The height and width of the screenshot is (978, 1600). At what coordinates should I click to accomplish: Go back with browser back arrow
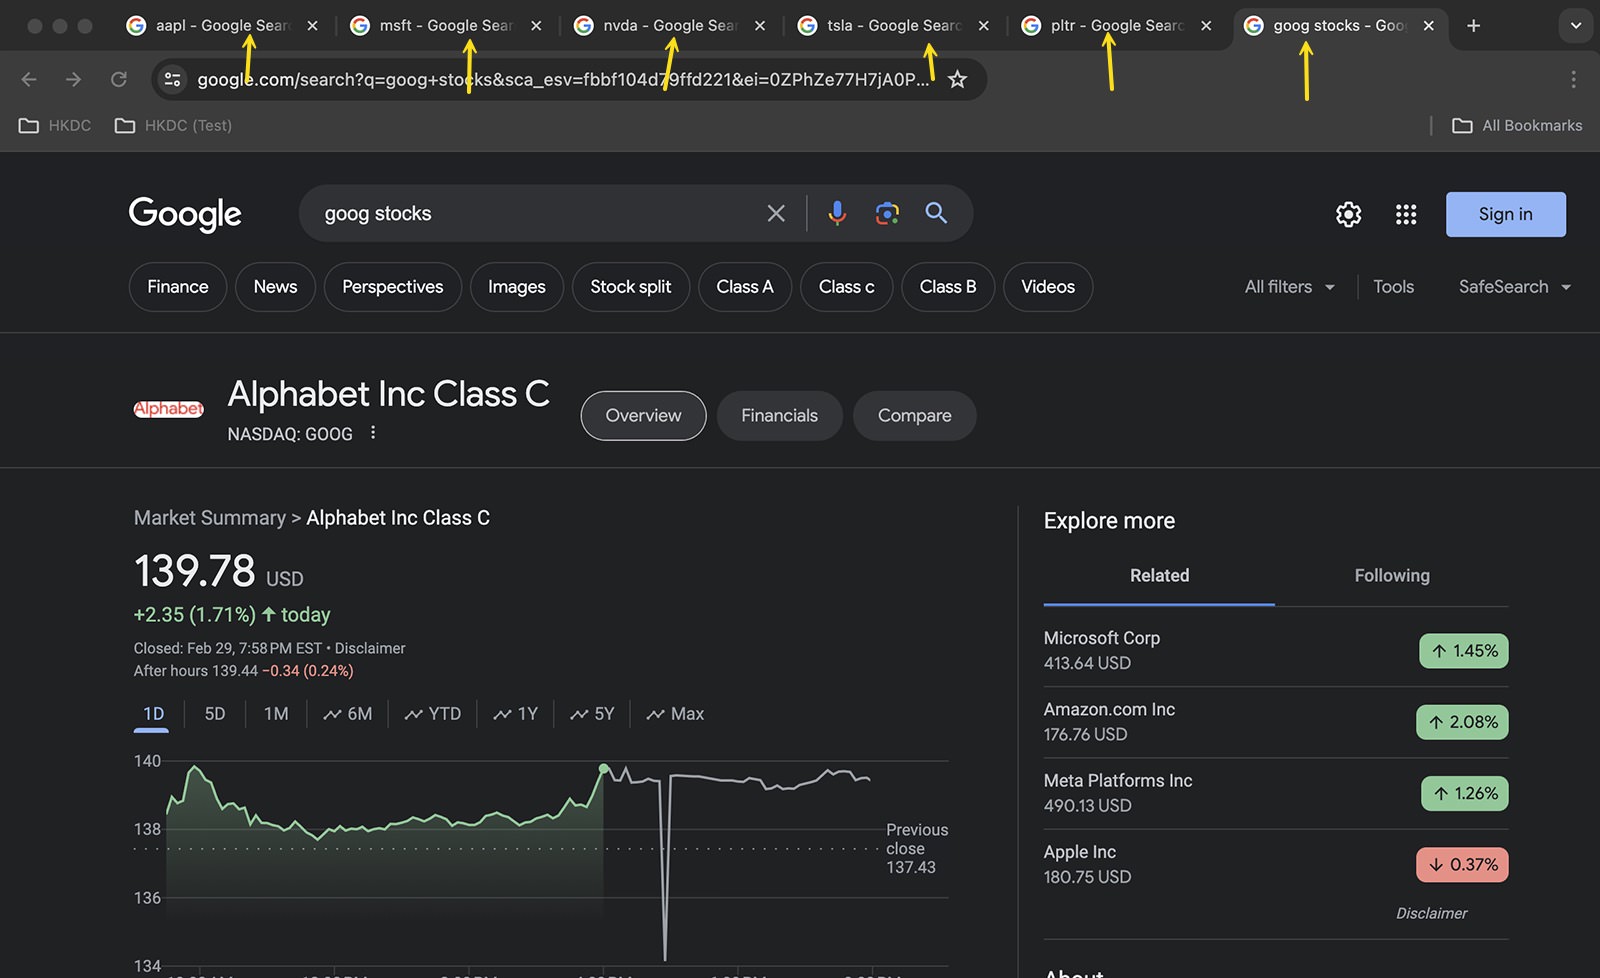click(29, 79)
